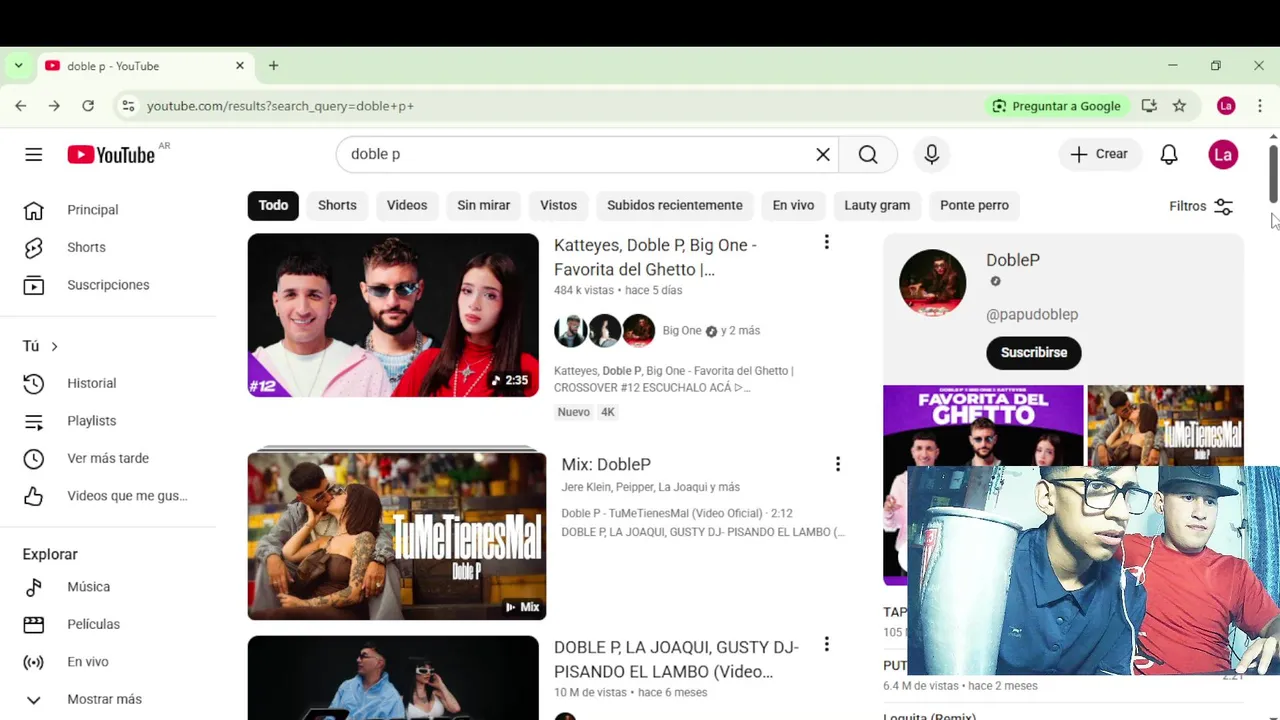Open the tab search dropdown arrow

tap(18, 66)
